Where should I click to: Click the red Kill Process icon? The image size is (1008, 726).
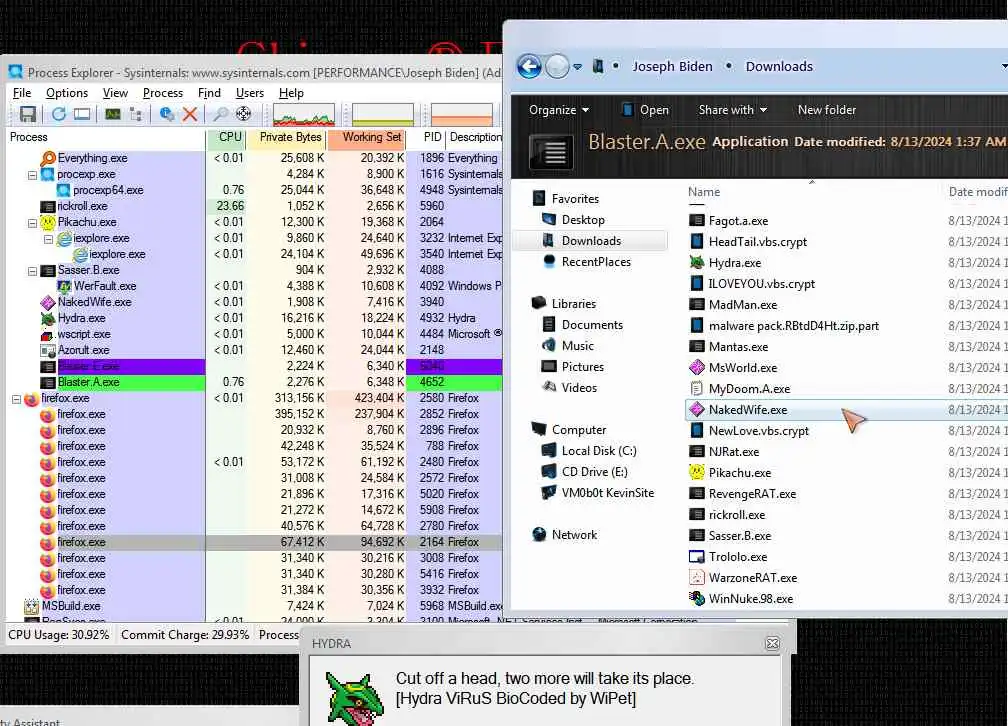[x=190, y=114]
